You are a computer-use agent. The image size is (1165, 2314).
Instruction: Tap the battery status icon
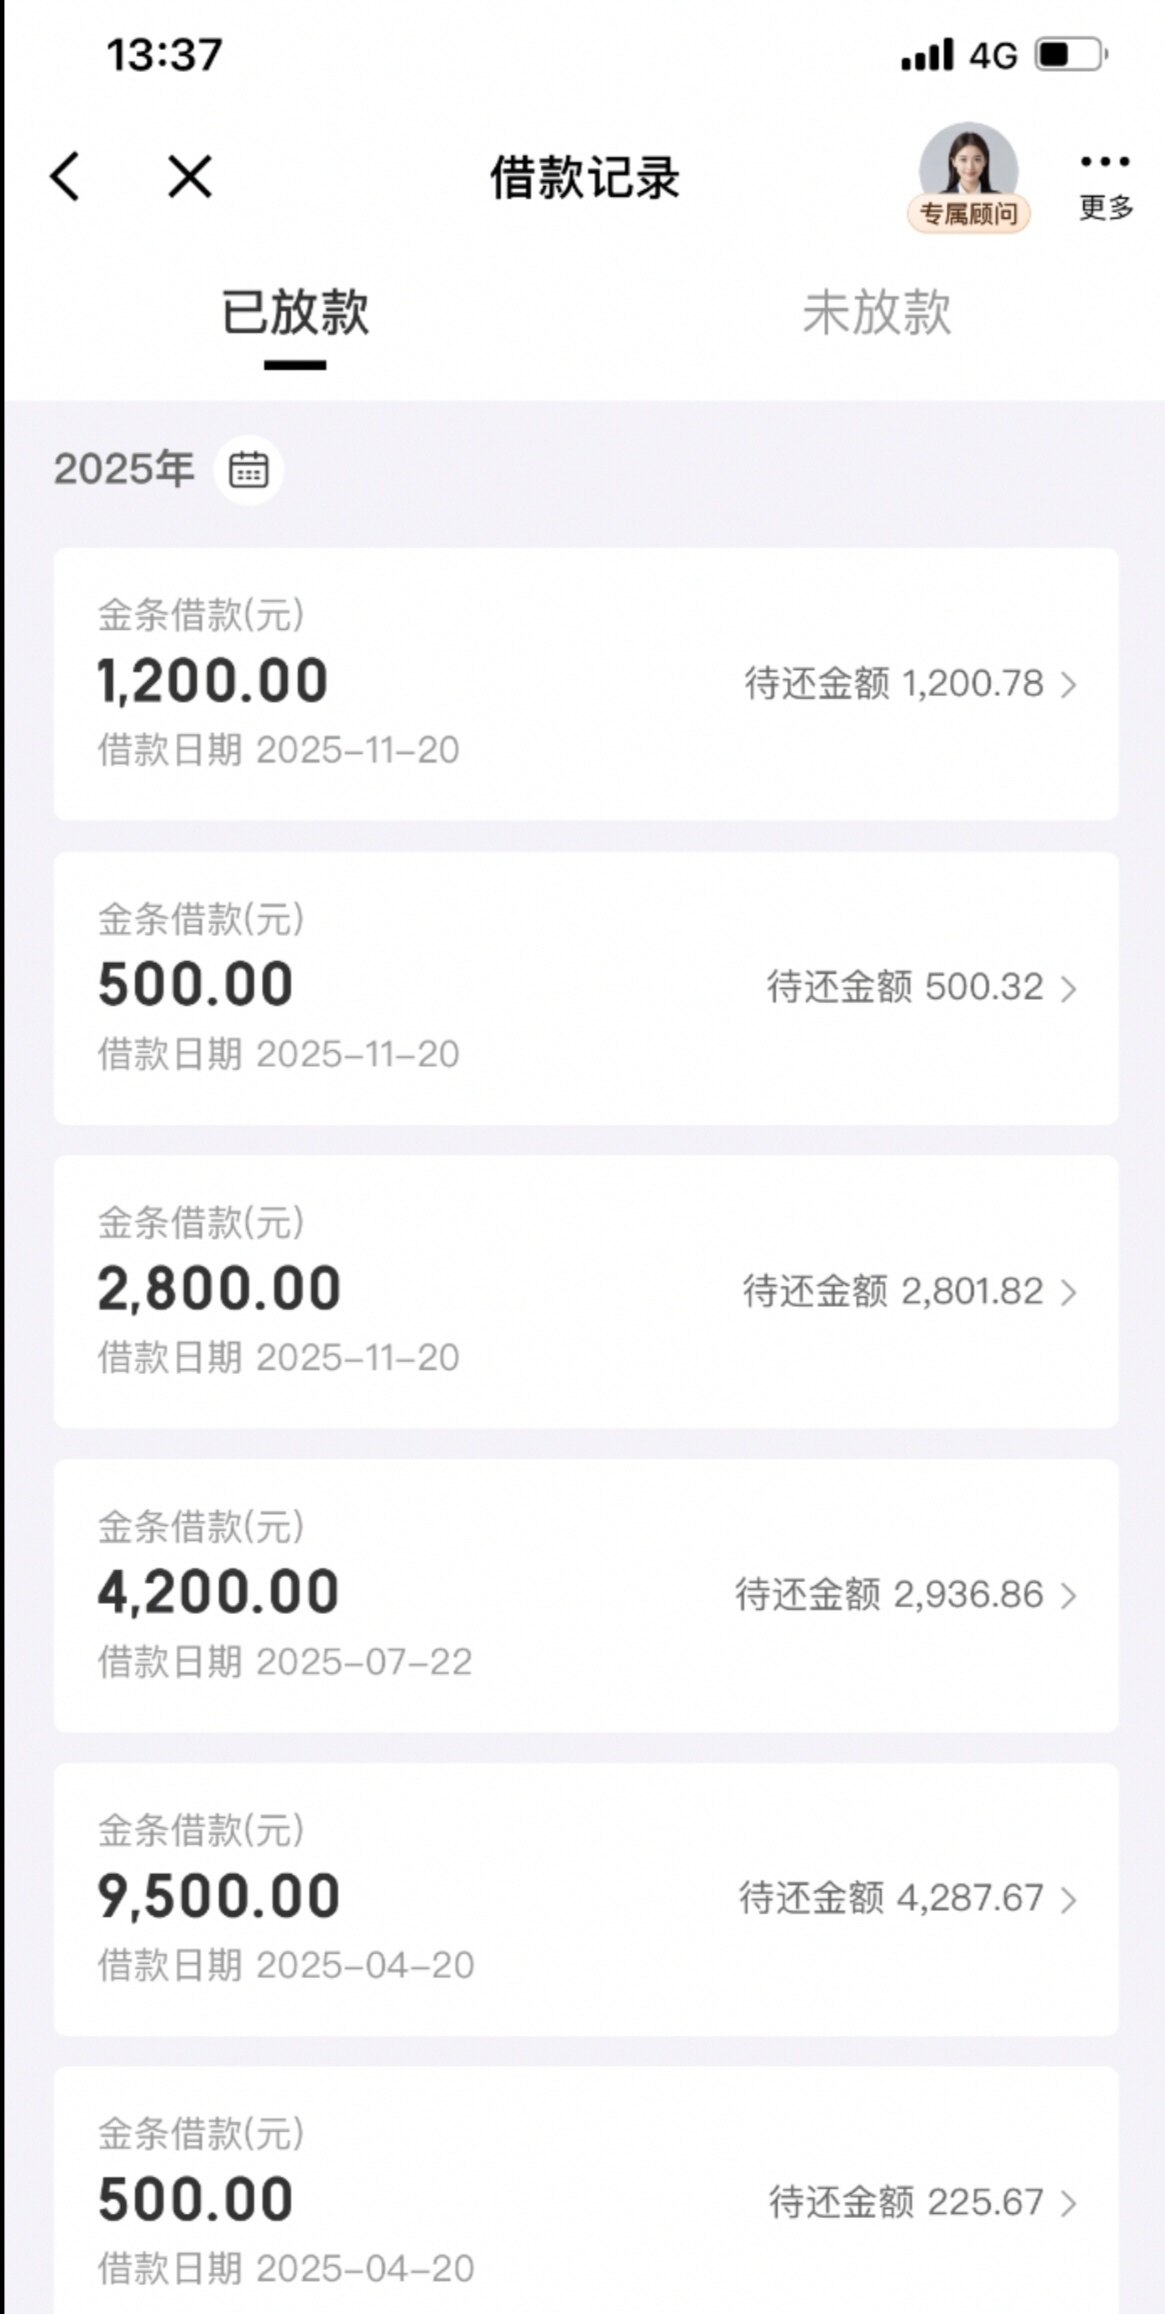[1070, 55]
